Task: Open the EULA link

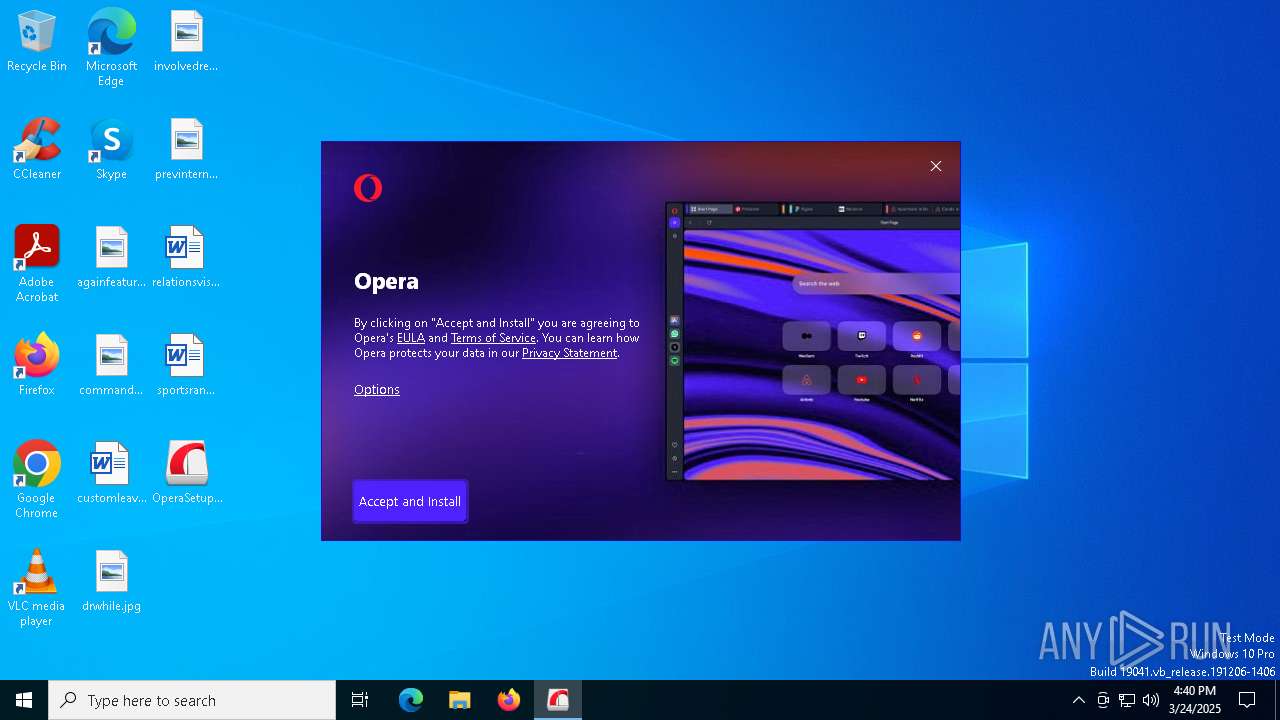Action: (411, 338)
